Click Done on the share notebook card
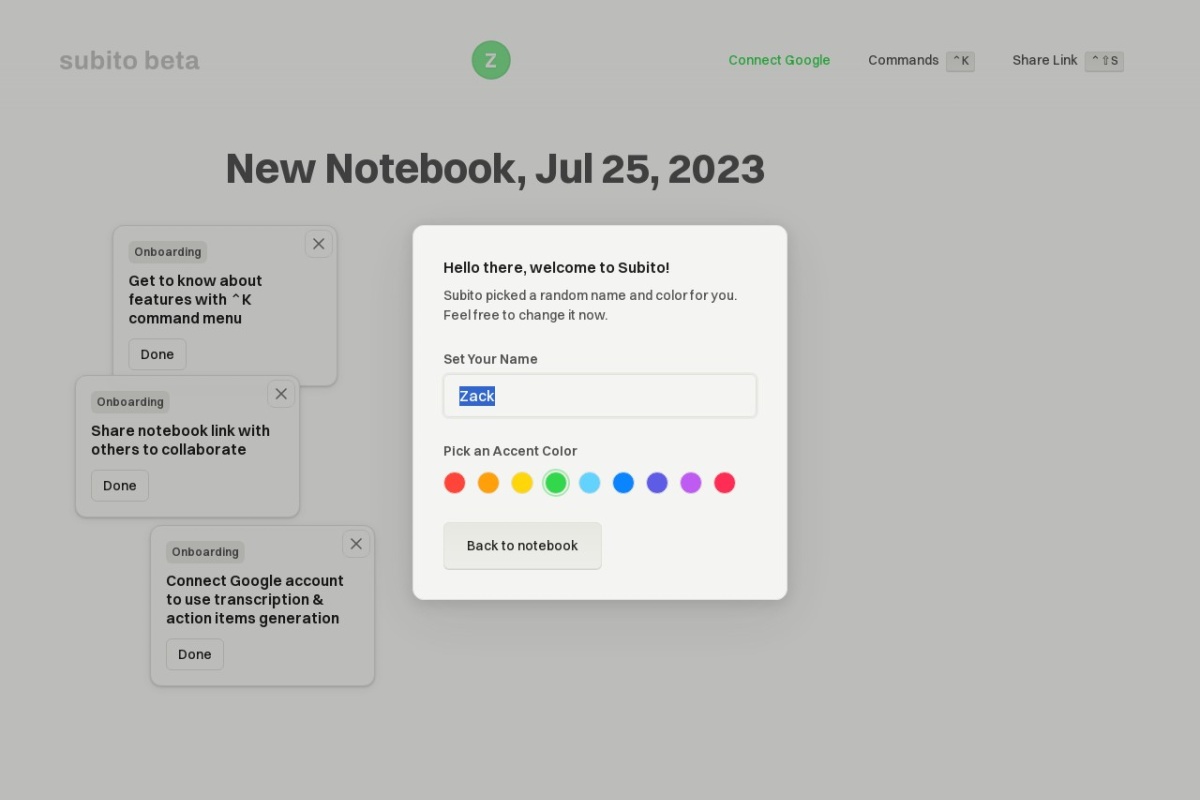Screen dimensions: 1200x800 click(x=120, y=486)
